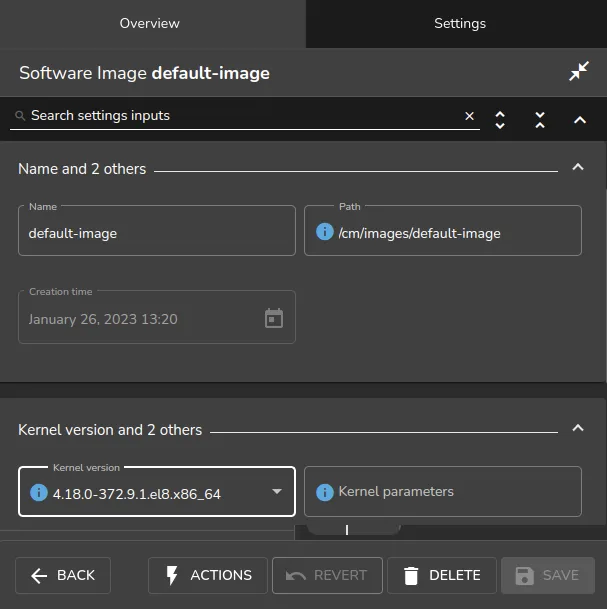
Task: Click the DELETE button
Action: click(442, 576)
